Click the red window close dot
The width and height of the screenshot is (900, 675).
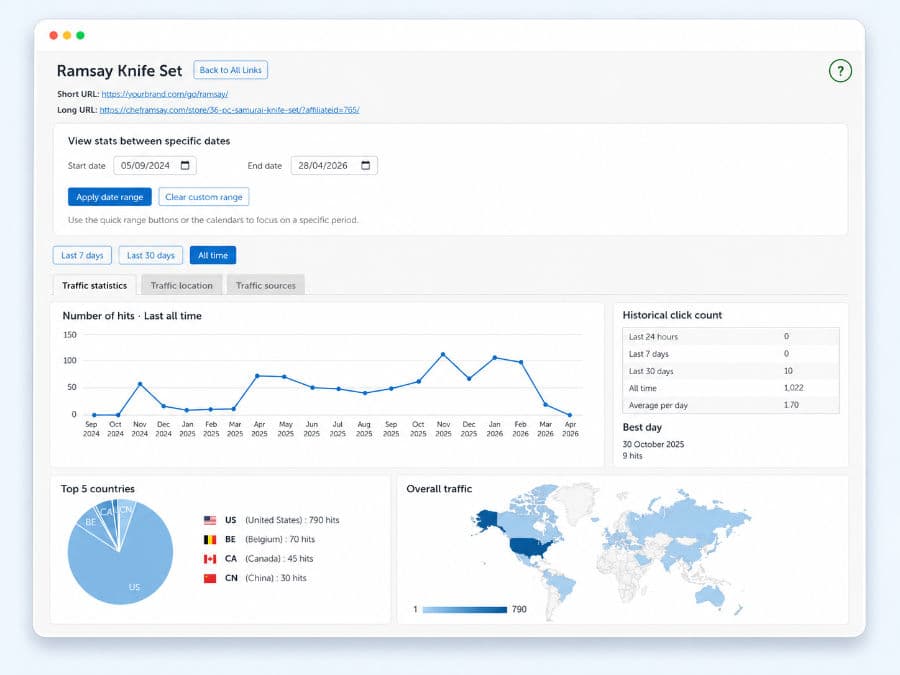(x=53, y=35)
